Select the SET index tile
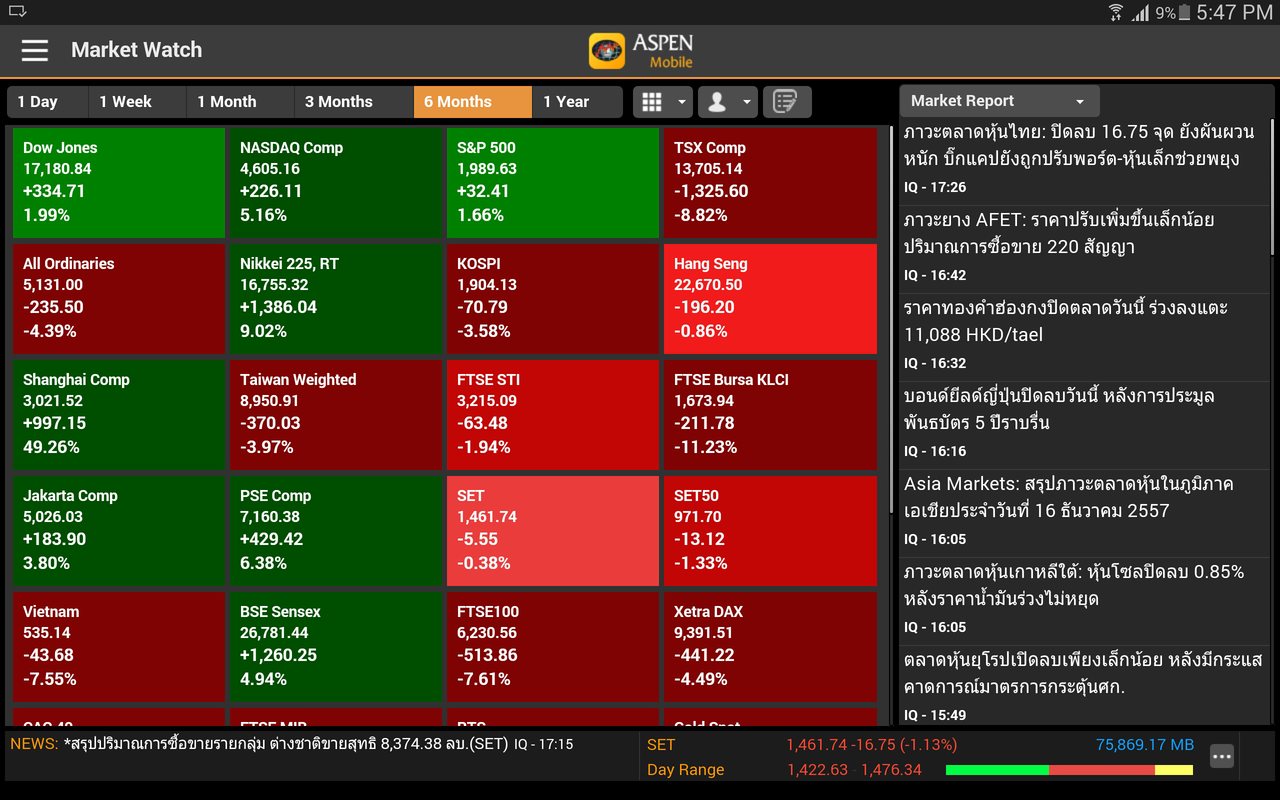1280x800 pixels. [x=553, y=530]
